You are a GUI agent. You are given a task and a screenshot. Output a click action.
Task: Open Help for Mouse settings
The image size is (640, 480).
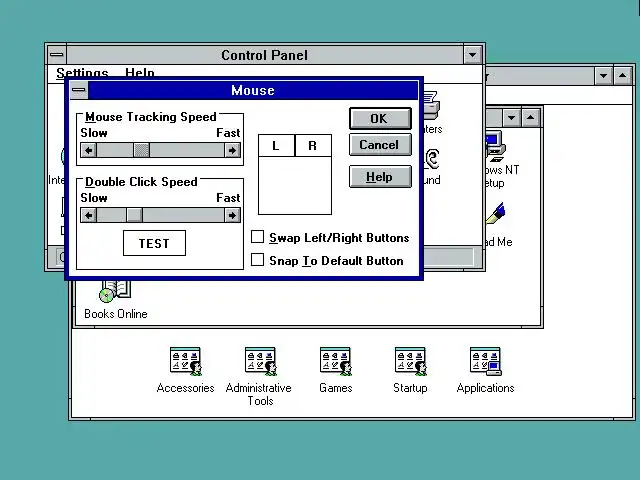click(x=380, y=177)
